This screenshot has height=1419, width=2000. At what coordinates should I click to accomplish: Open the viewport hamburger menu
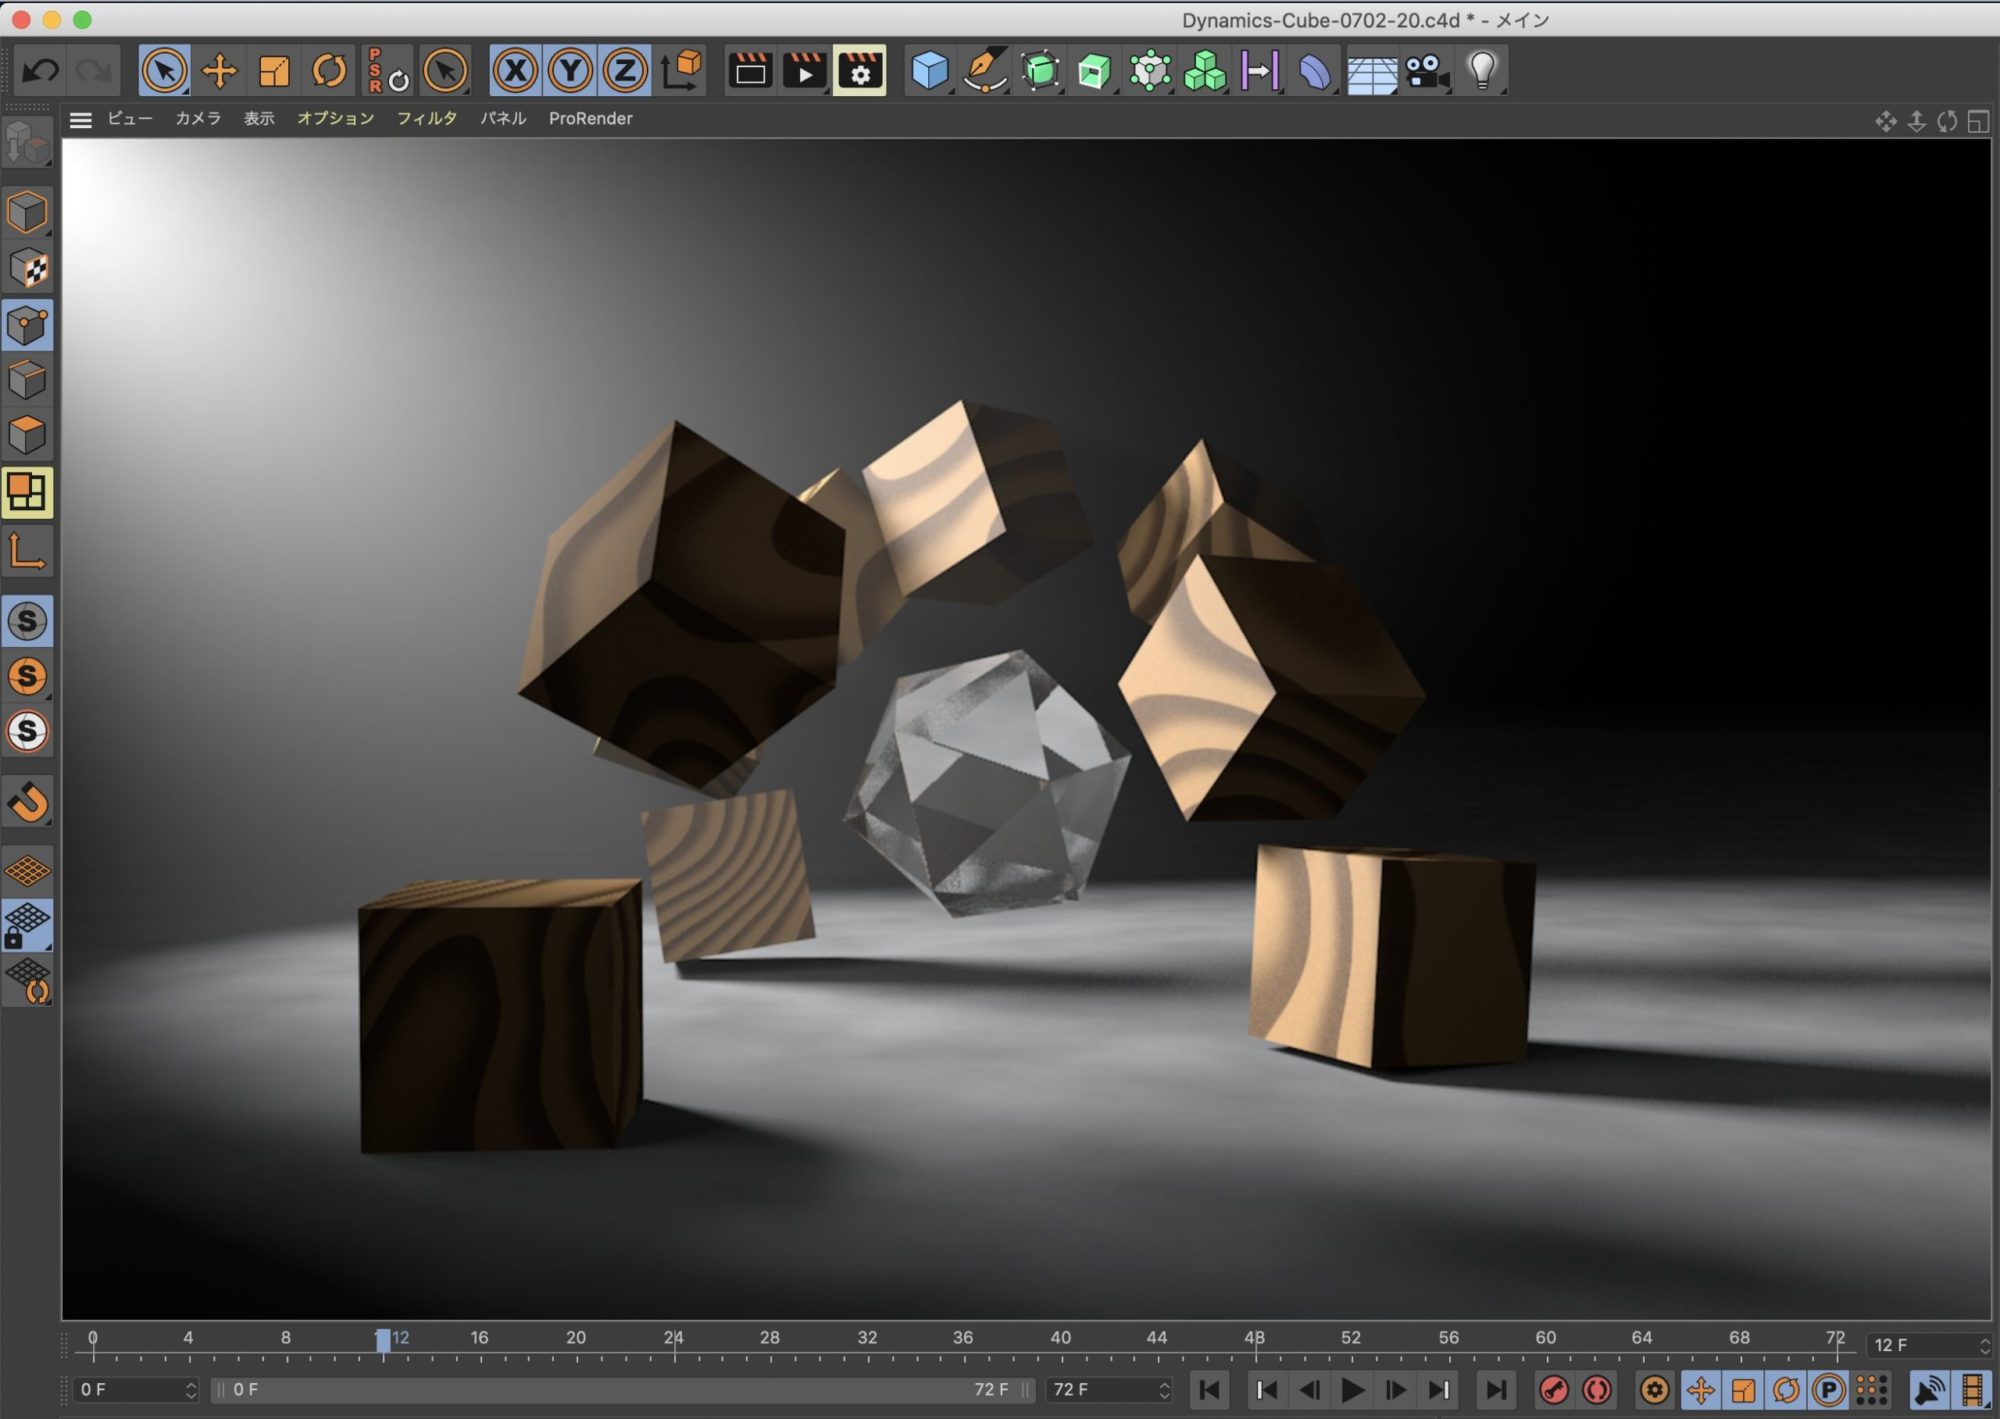pyautogui.click(x=81, y=120)
